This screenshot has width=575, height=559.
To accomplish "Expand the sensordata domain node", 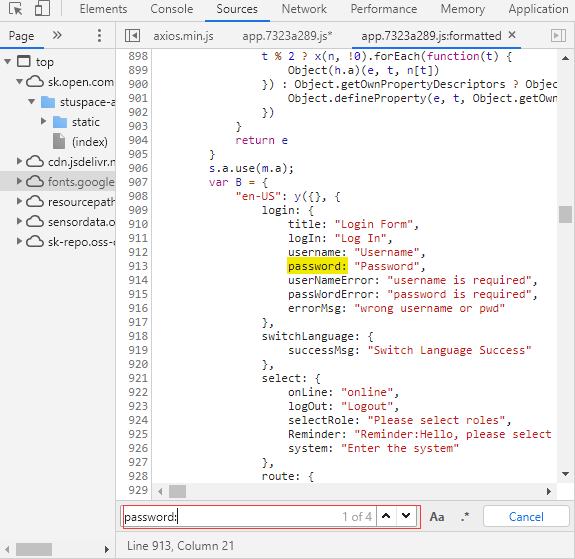I will [x=19, y=221].
